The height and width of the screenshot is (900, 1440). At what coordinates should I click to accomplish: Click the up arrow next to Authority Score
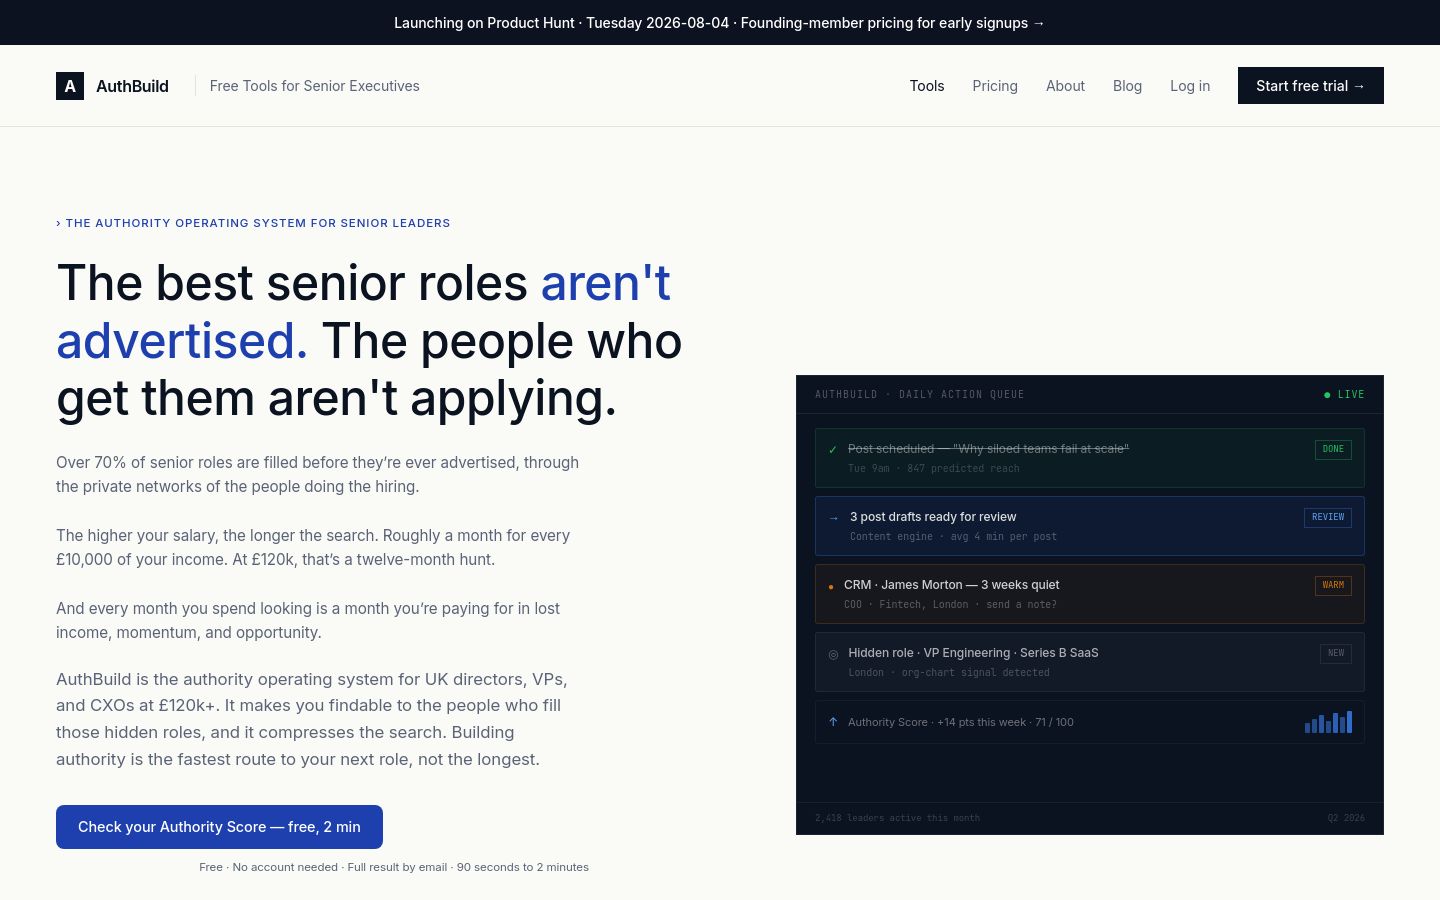click(x=833, y=722)
